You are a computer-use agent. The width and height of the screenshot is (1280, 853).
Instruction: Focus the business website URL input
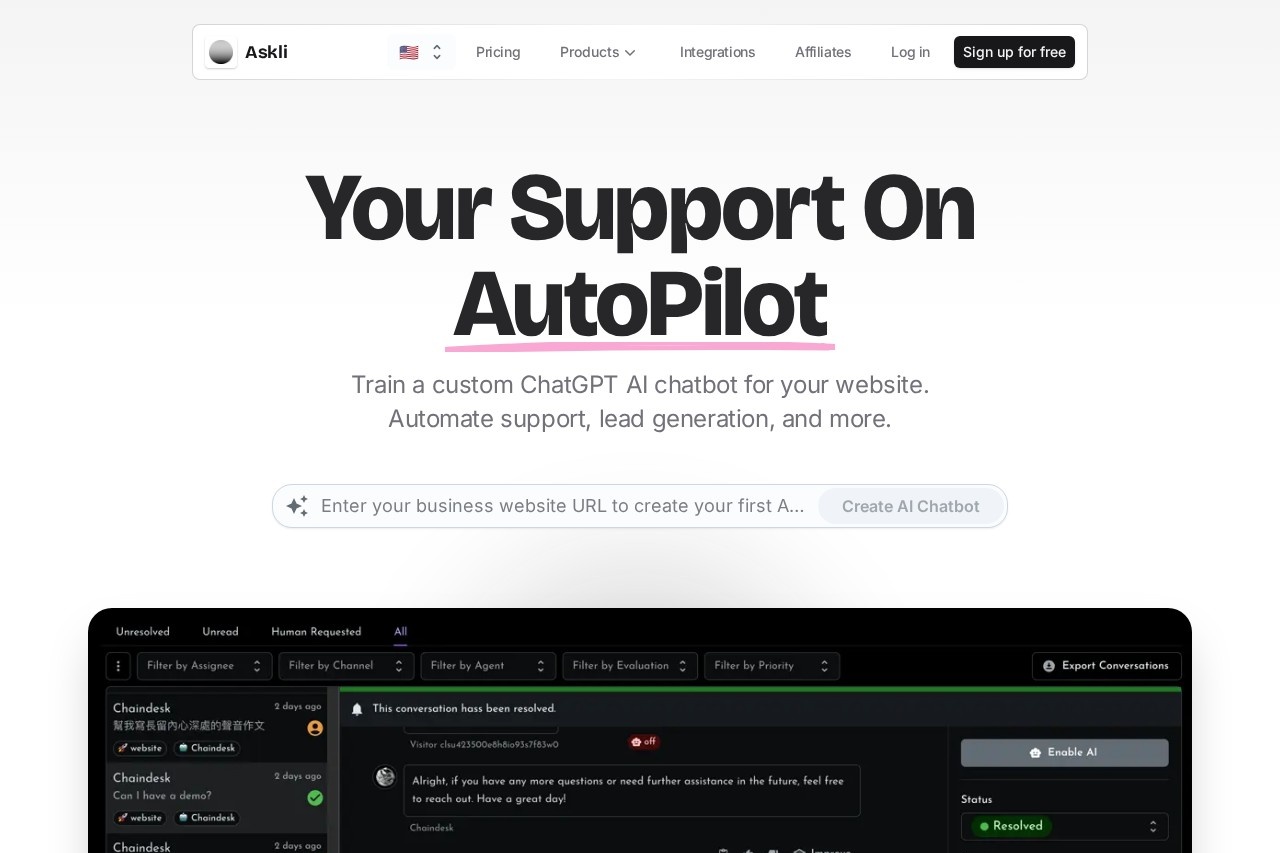click(563, 506)
